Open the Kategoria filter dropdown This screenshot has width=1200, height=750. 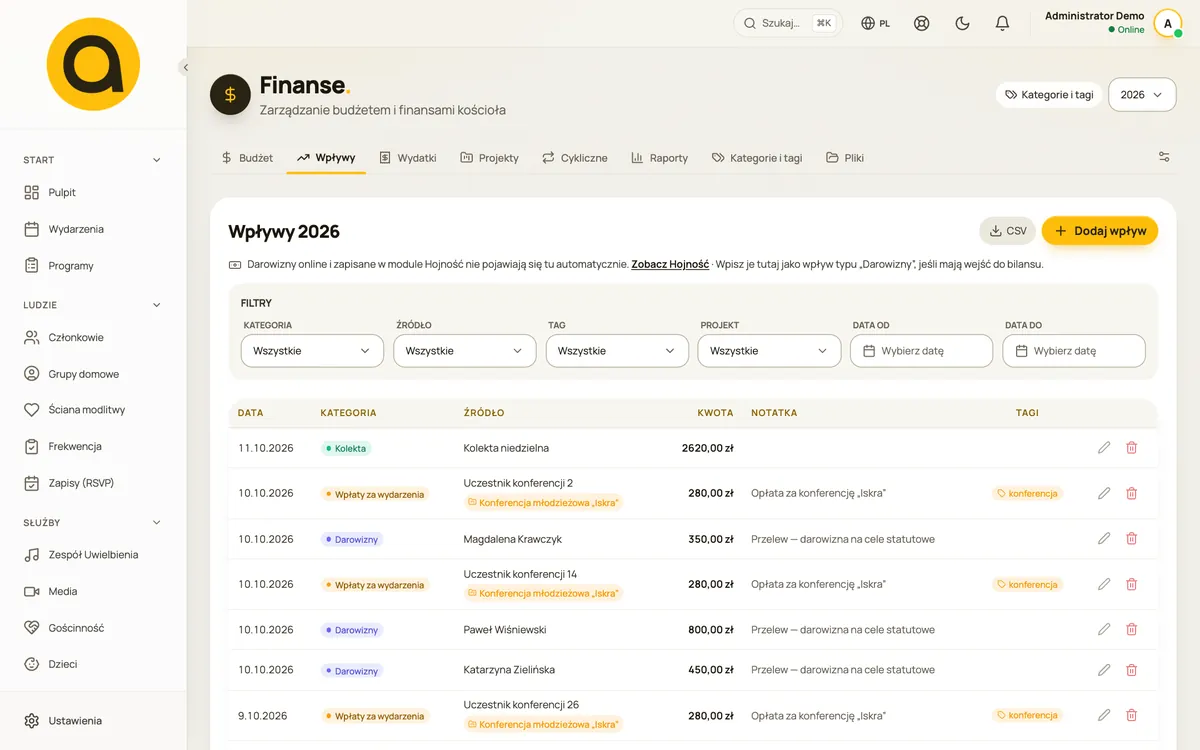pyautogui.click(x=312, y=351)
